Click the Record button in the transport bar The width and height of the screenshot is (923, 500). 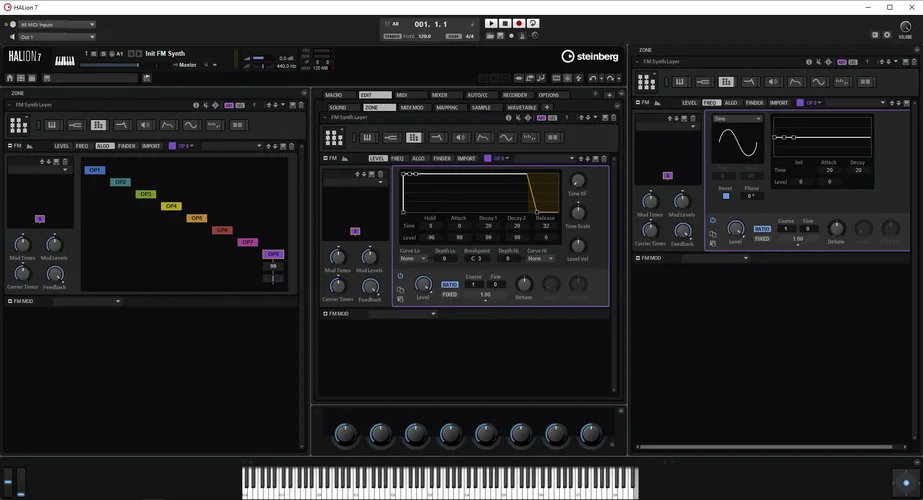tap(519, 23)
